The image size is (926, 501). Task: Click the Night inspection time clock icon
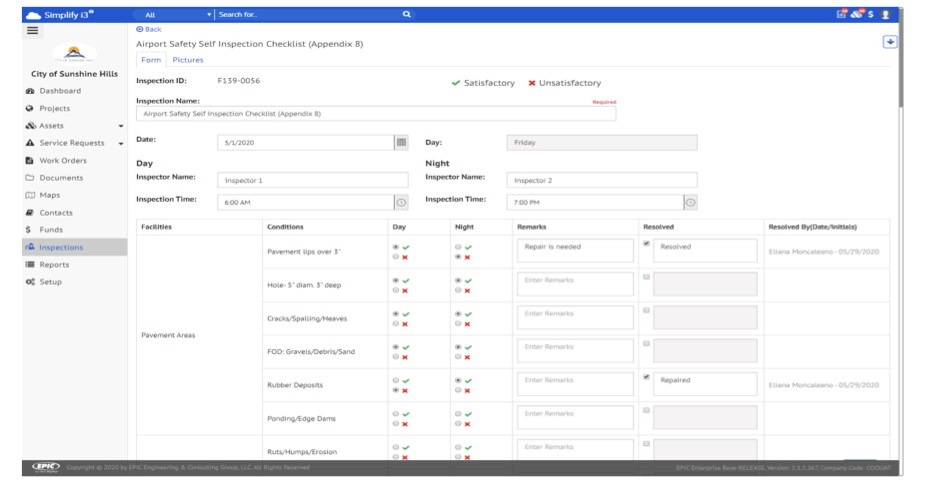(690, 202)
